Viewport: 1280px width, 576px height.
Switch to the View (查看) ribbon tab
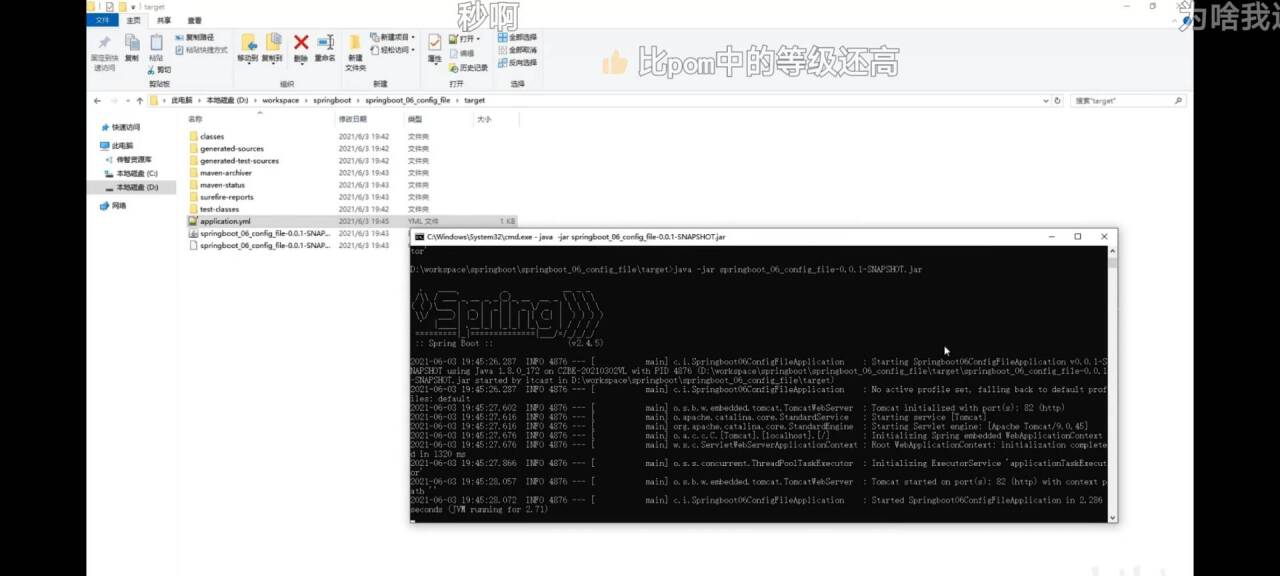click(x=194, y=20)
